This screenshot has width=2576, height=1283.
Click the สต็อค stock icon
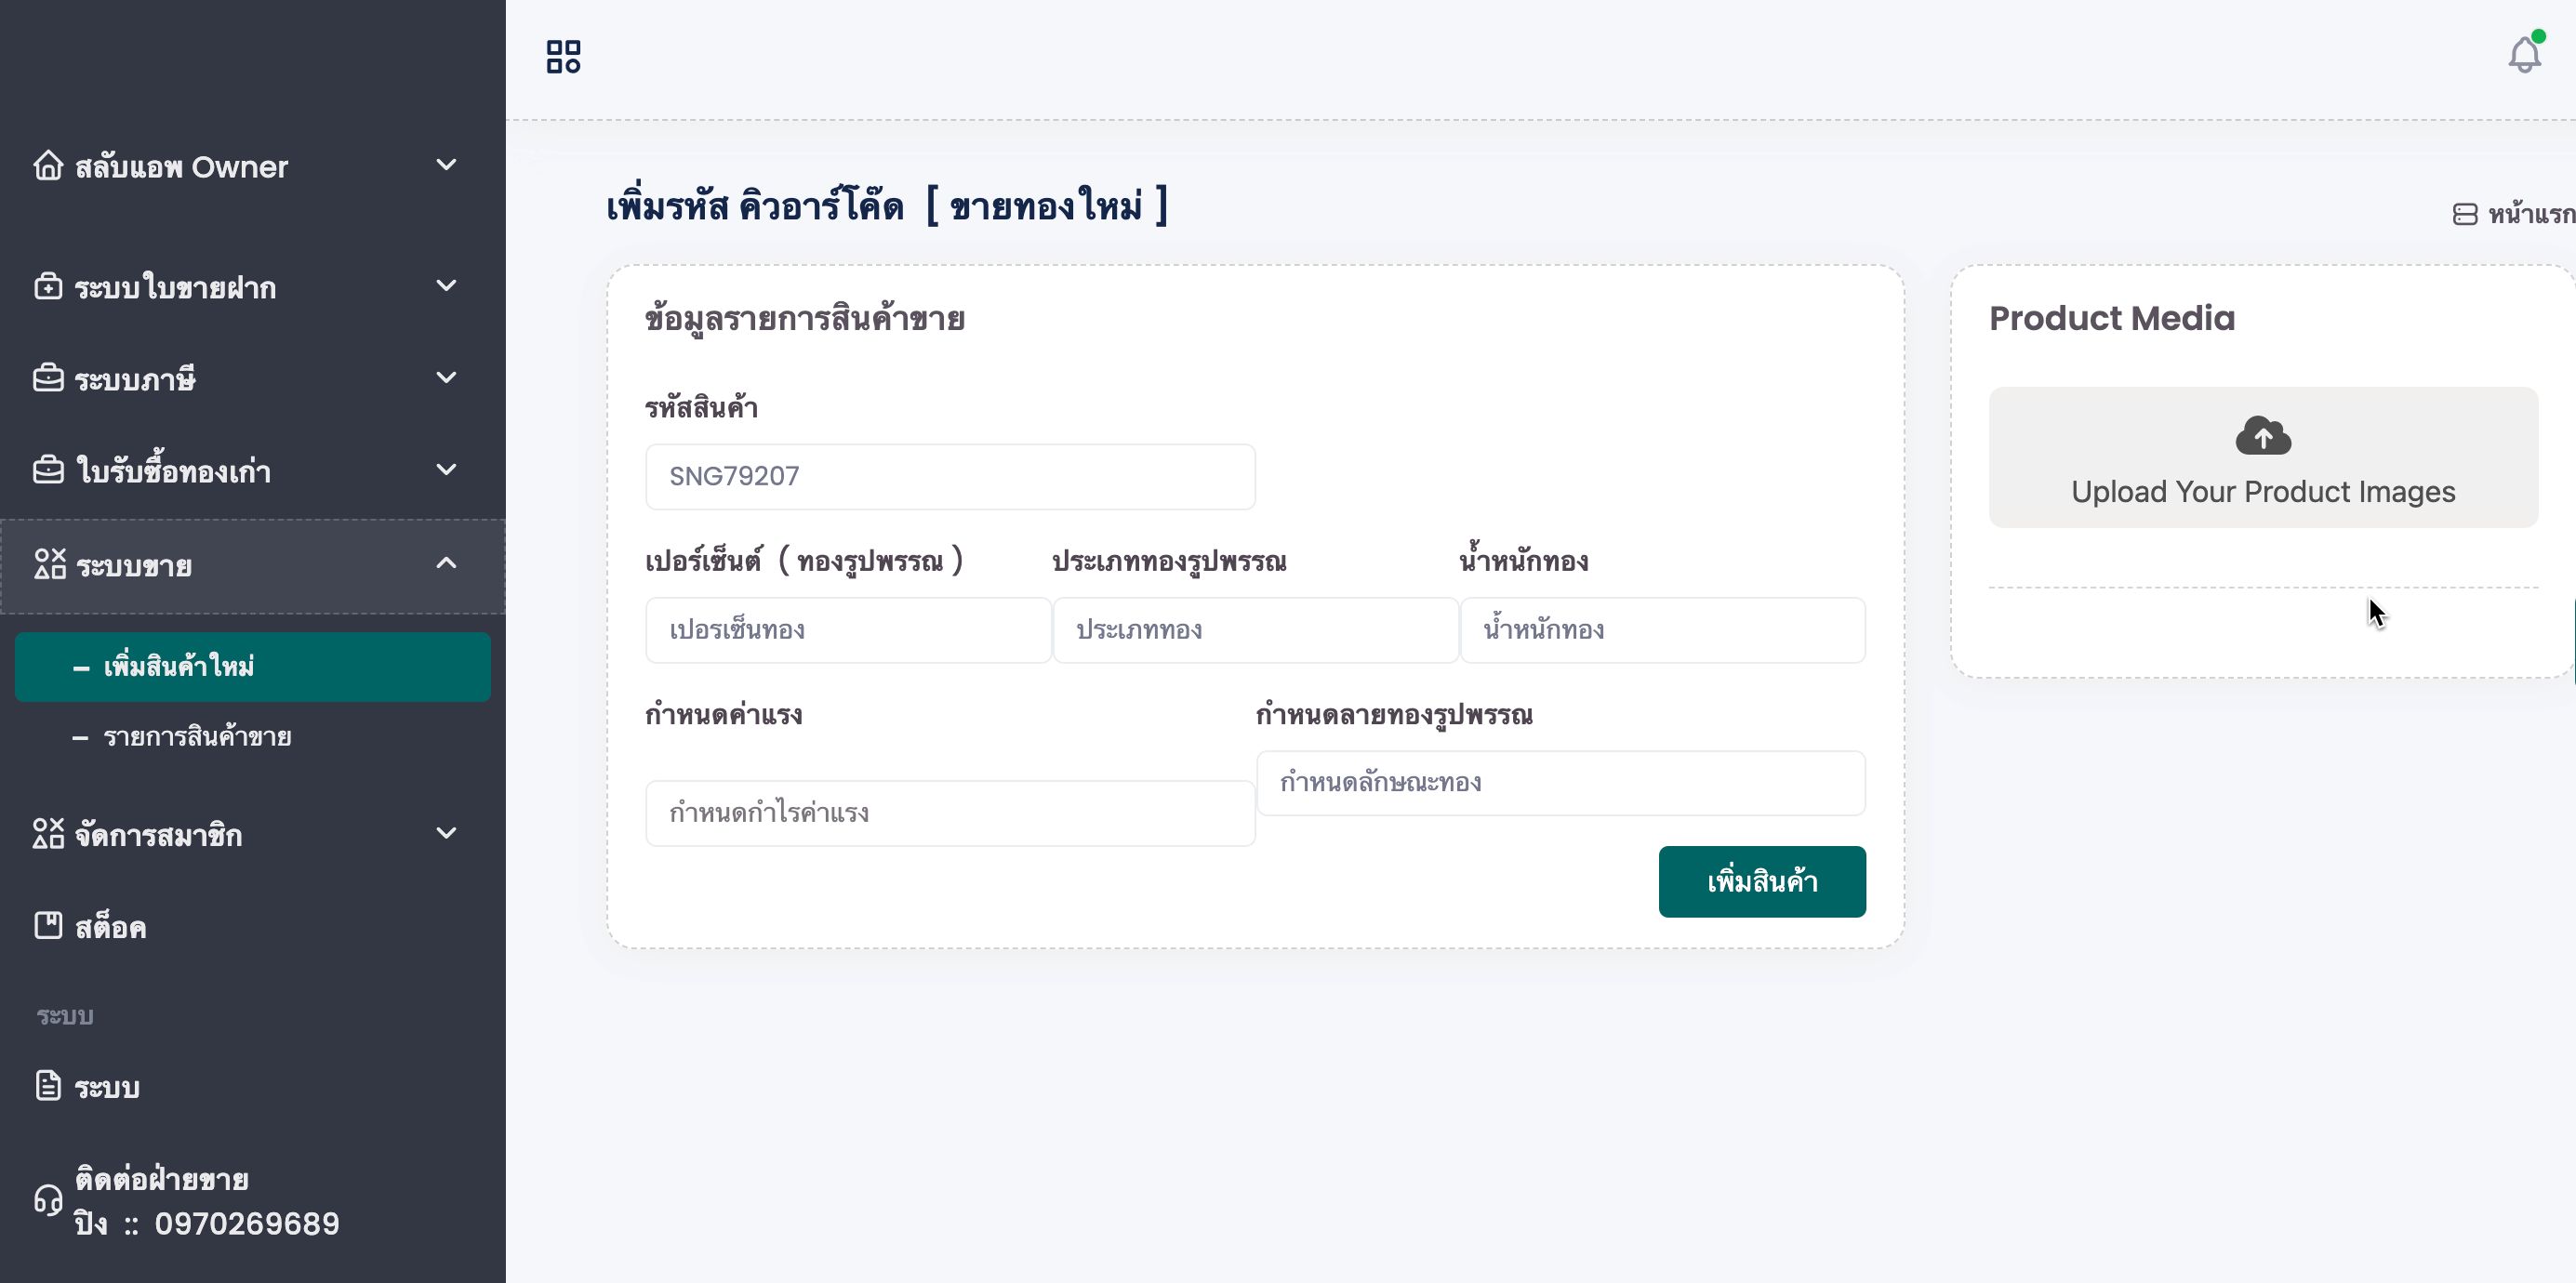(x=48, y=926)
